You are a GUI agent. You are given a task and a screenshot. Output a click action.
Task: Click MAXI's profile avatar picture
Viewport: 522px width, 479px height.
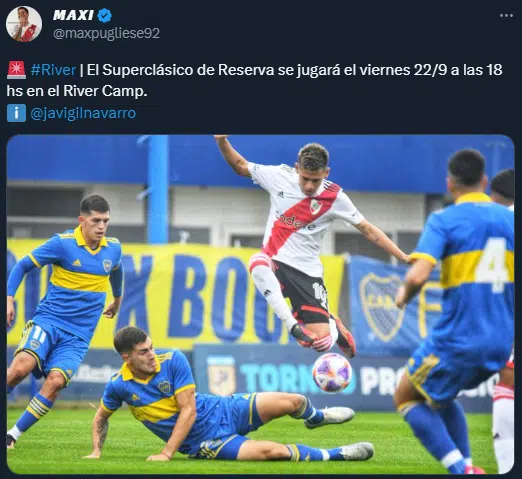24,24
